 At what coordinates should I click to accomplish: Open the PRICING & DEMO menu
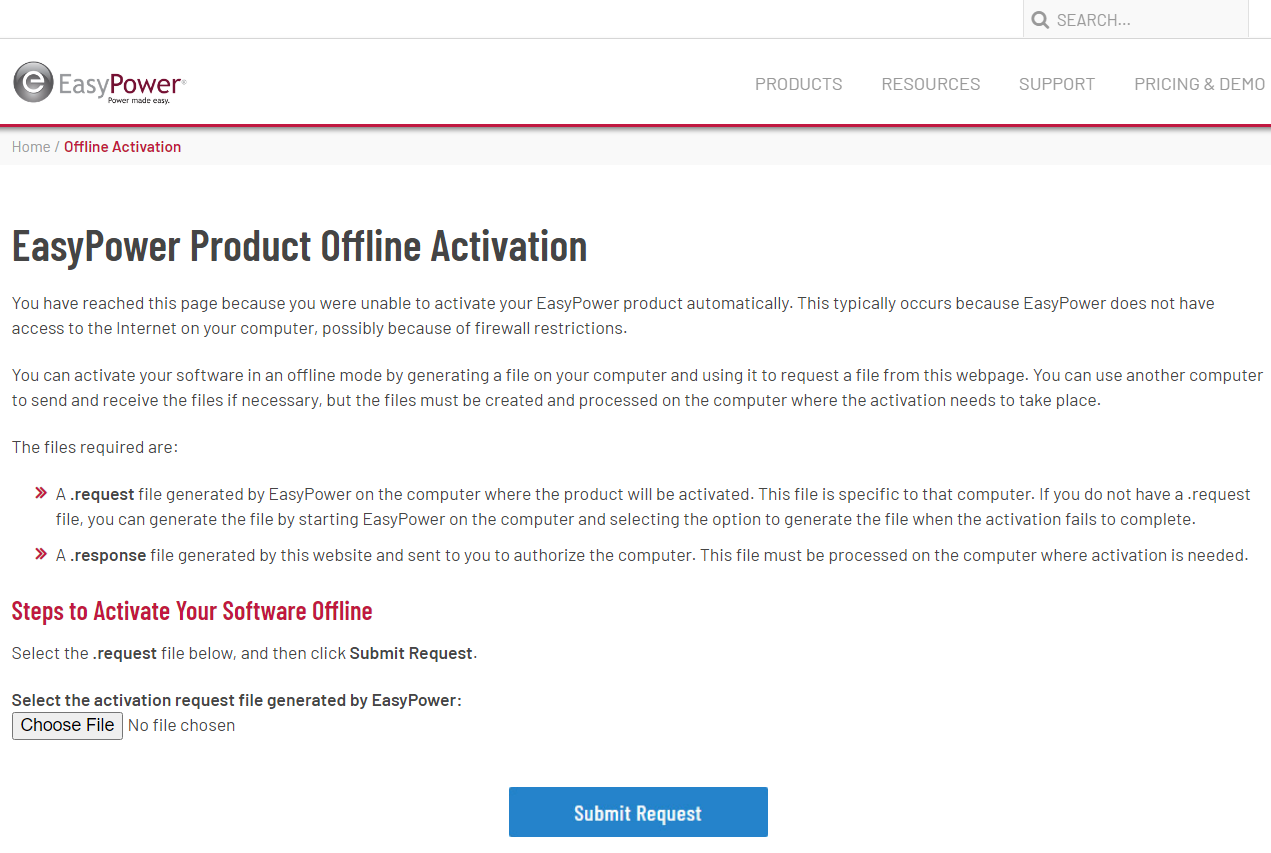(1199, 84)
